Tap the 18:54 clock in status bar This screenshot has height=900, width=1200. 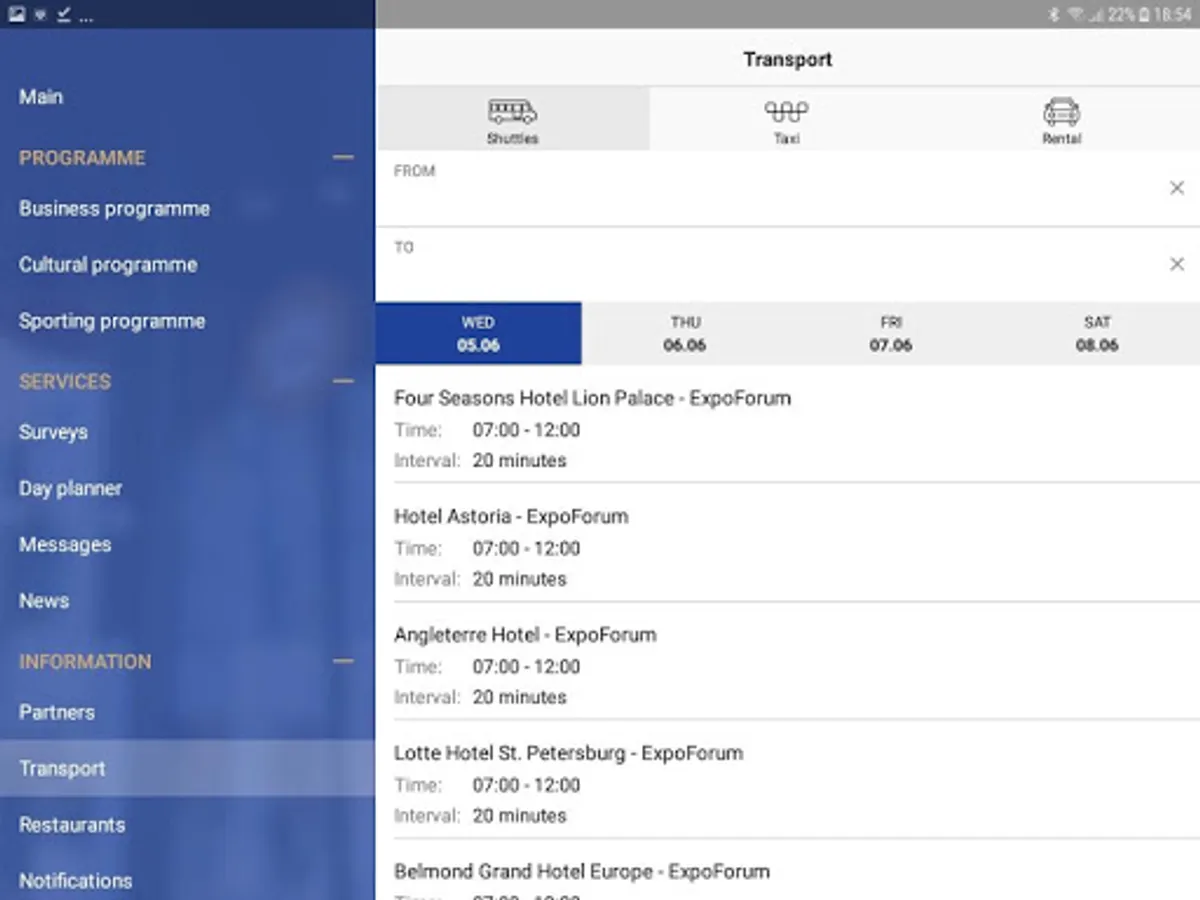(1172, 14)
